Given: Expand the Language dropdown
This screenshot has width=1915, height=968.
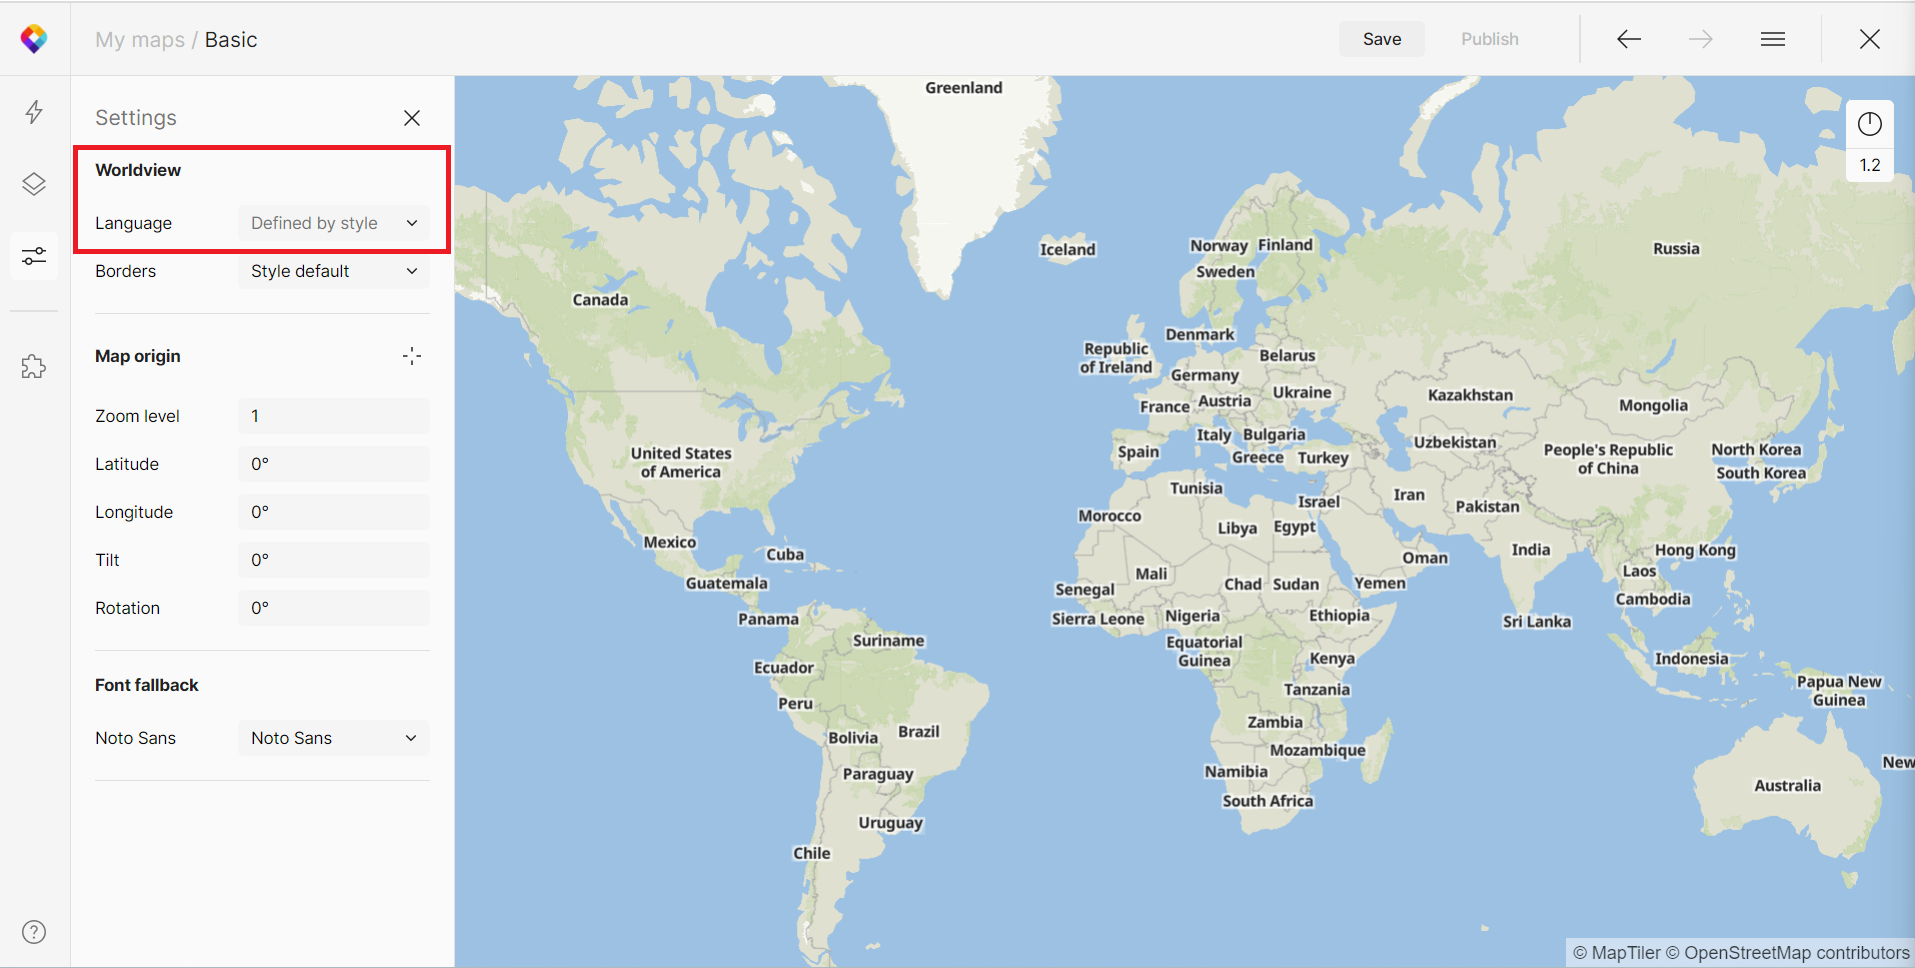Looking at the screenshot, I should click(333, 223).
